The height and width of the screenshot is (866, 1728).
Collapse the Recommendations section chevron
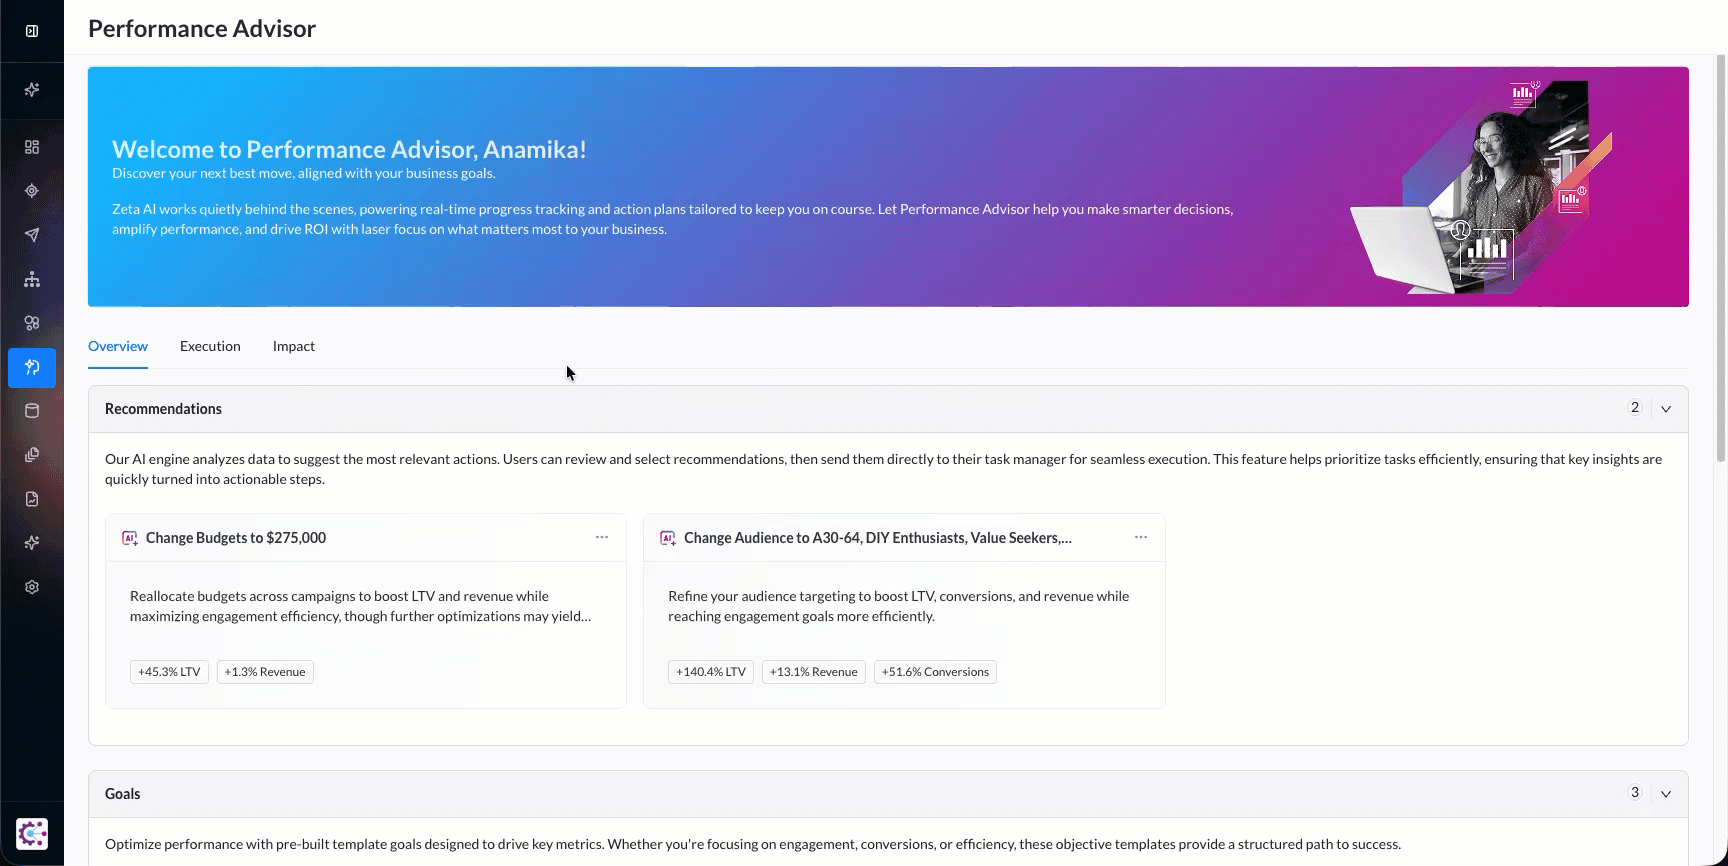pyautogui.click(x=1666, y=409)
